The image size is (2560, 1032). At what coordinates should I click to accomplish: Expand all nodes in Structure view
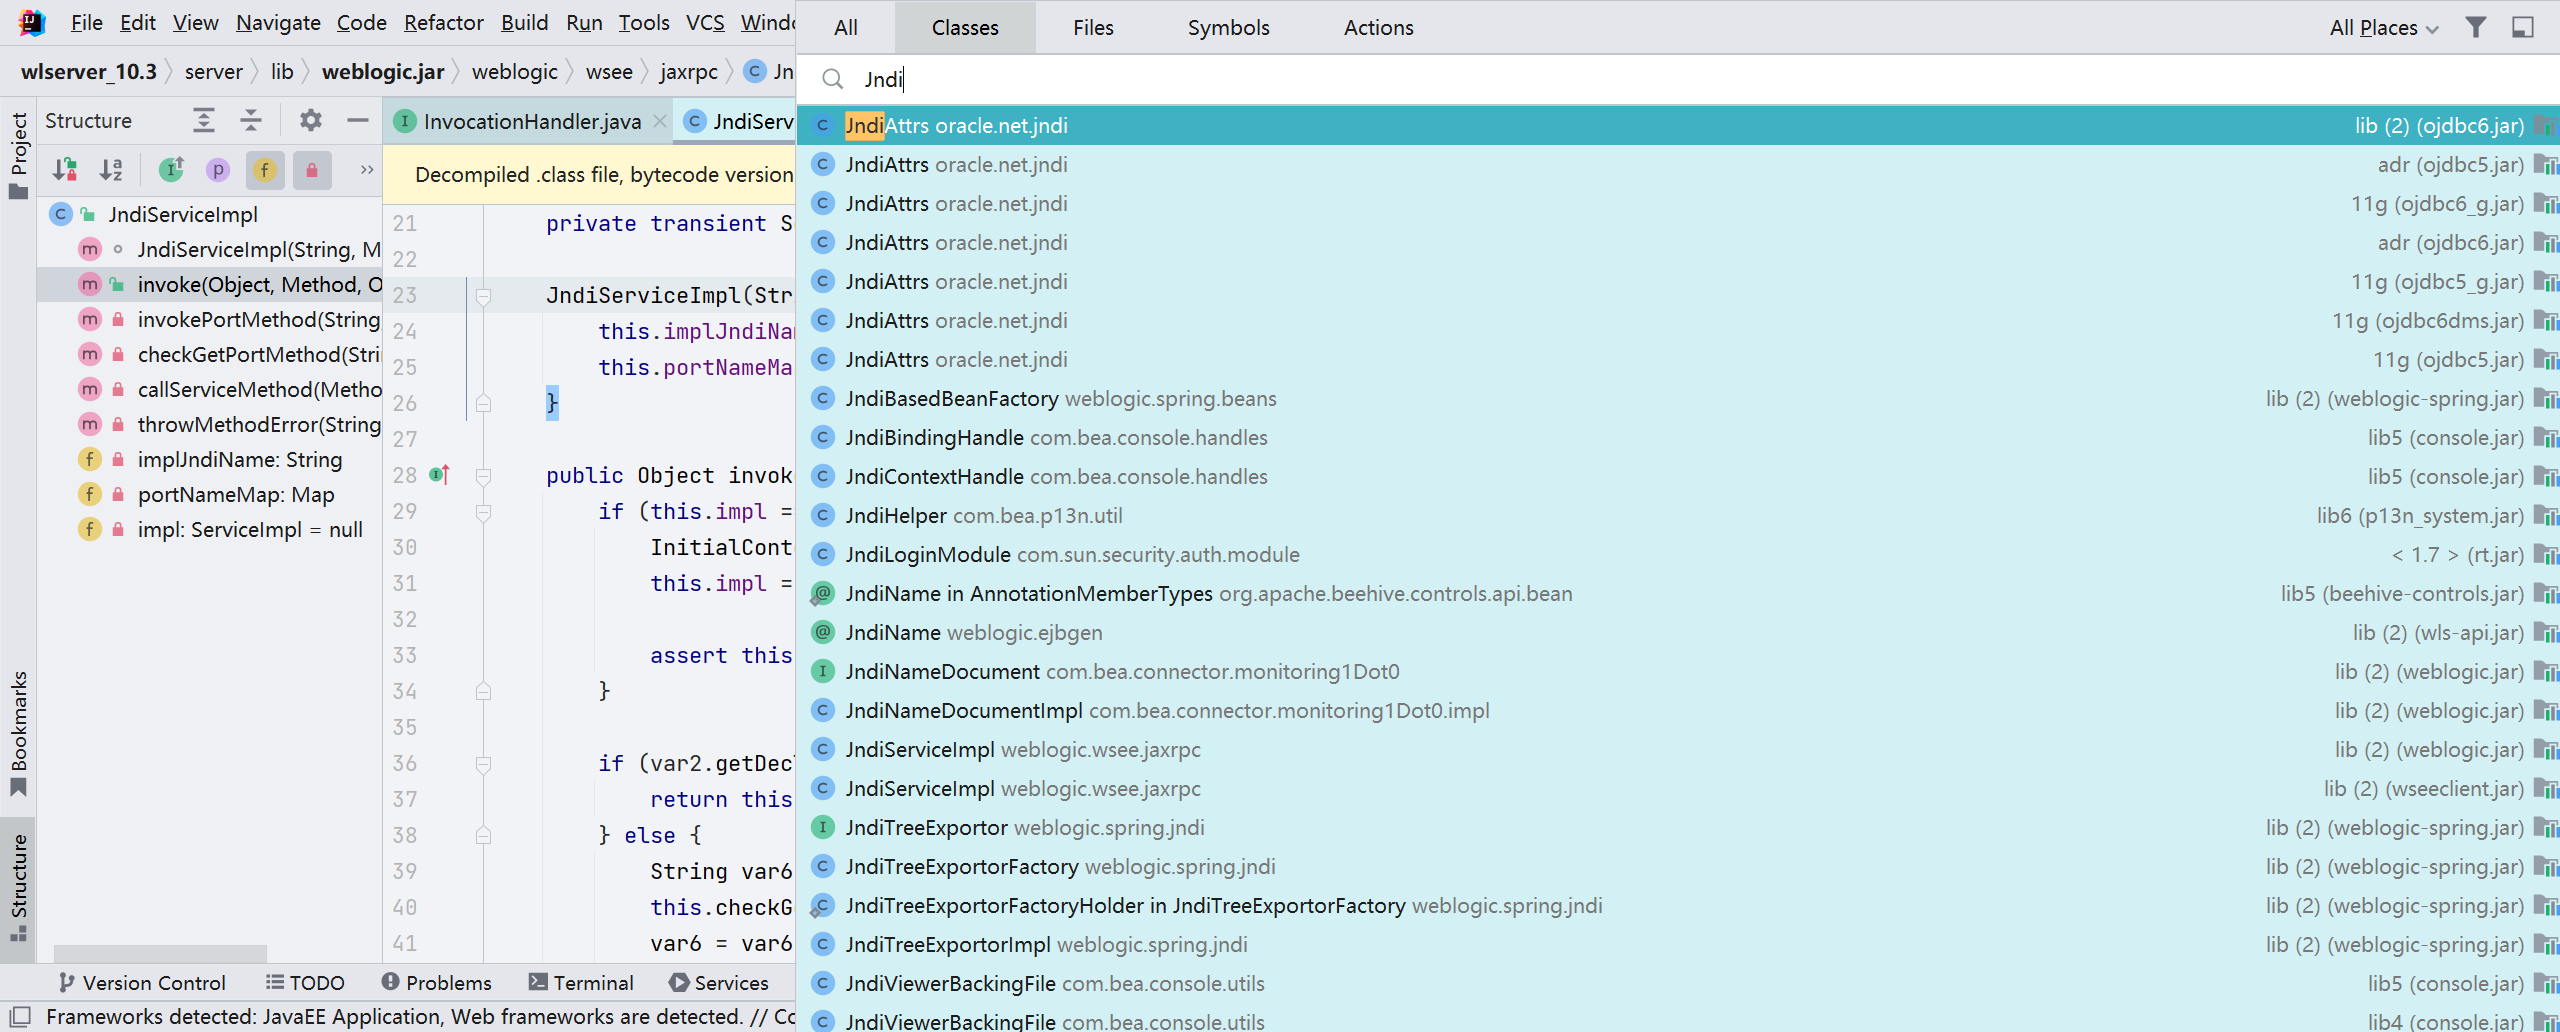(x=203, y=120)
